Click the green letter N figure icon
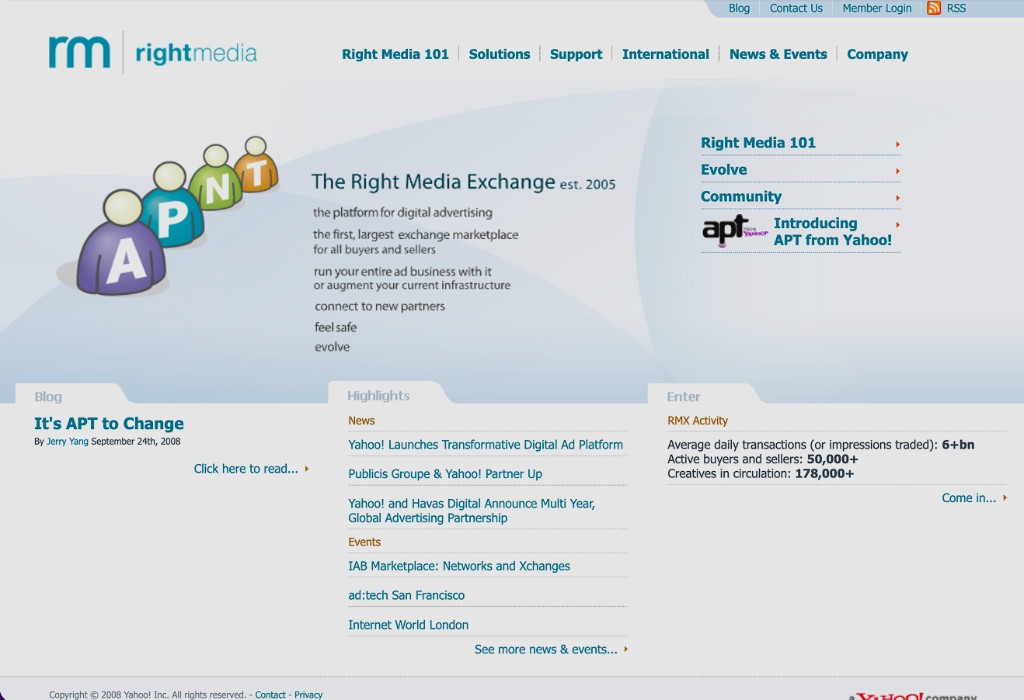The image size is (1024, 700). (x=216, y=178)
